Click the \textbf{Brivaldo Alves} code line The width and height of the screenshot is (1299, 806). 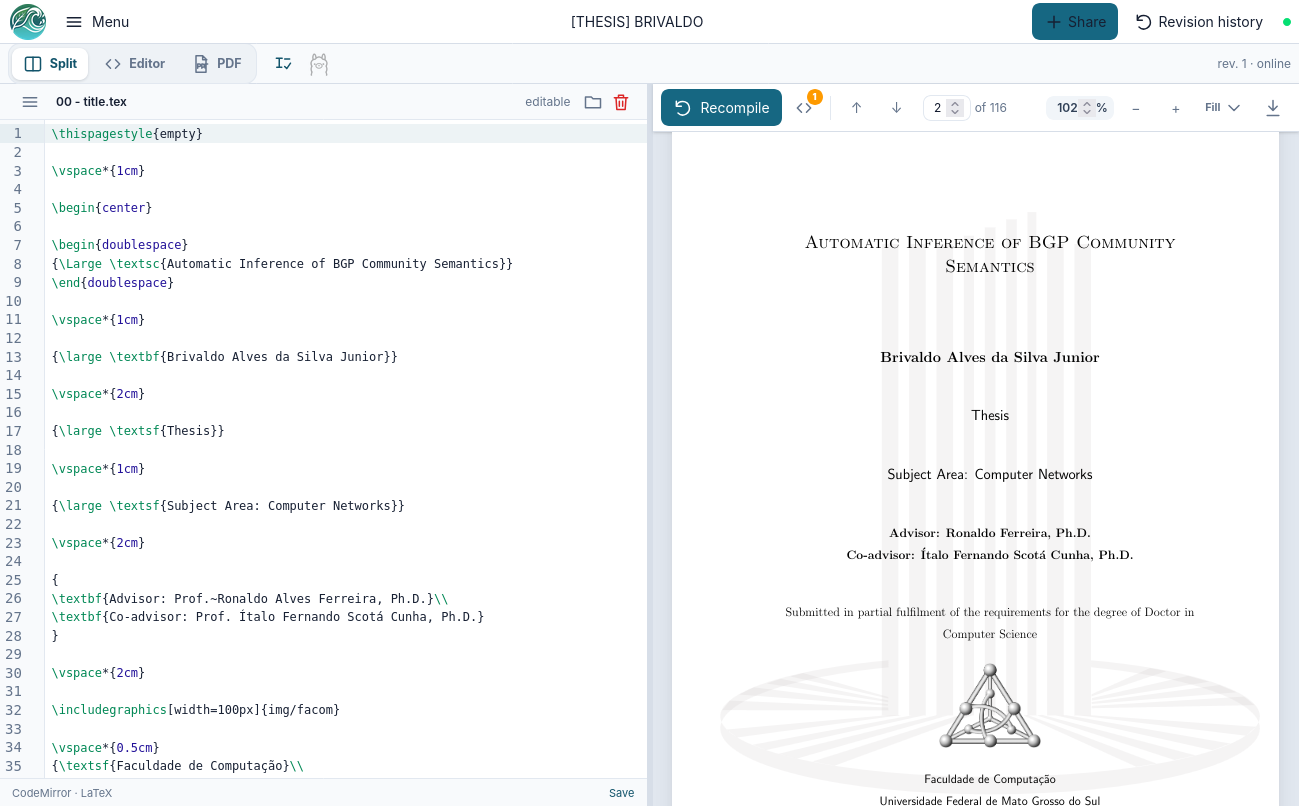[x=225, y=357]
